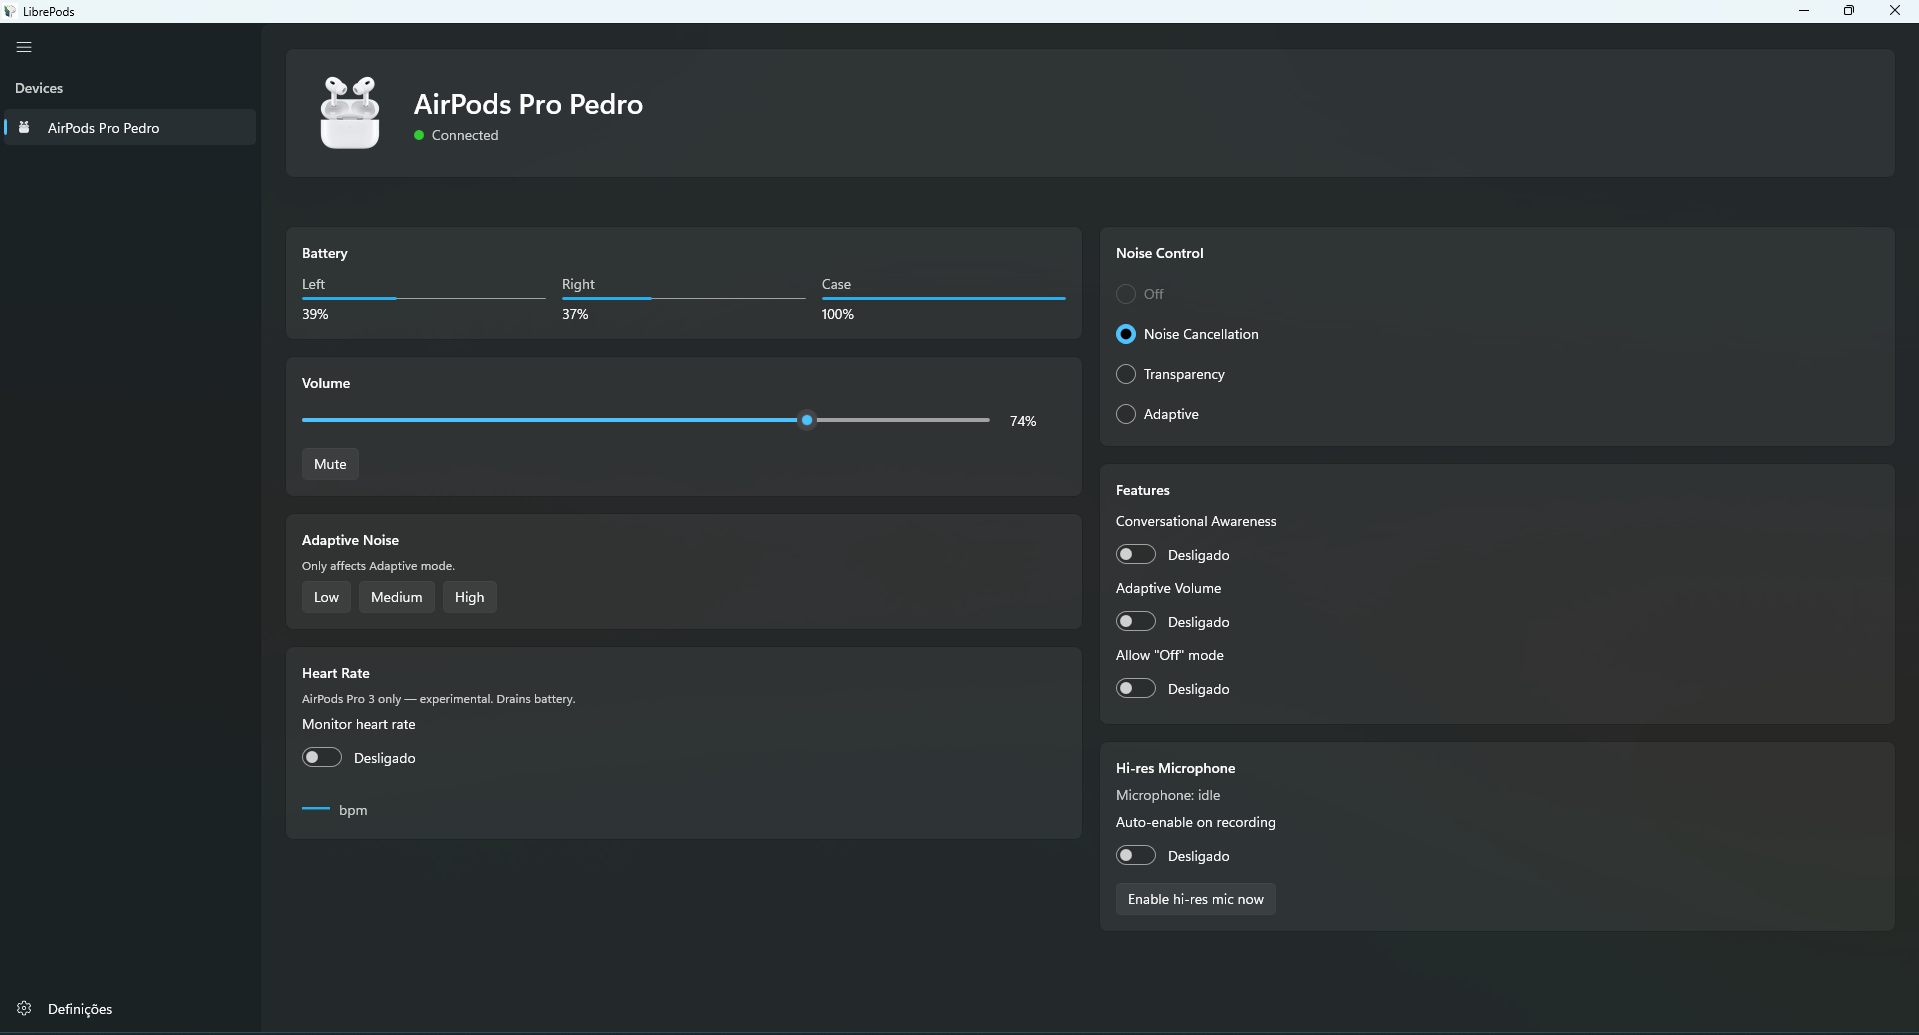Screen dimensions: 1919x1035
Task: Click the Left battery level bar
Action: (424, 298)
